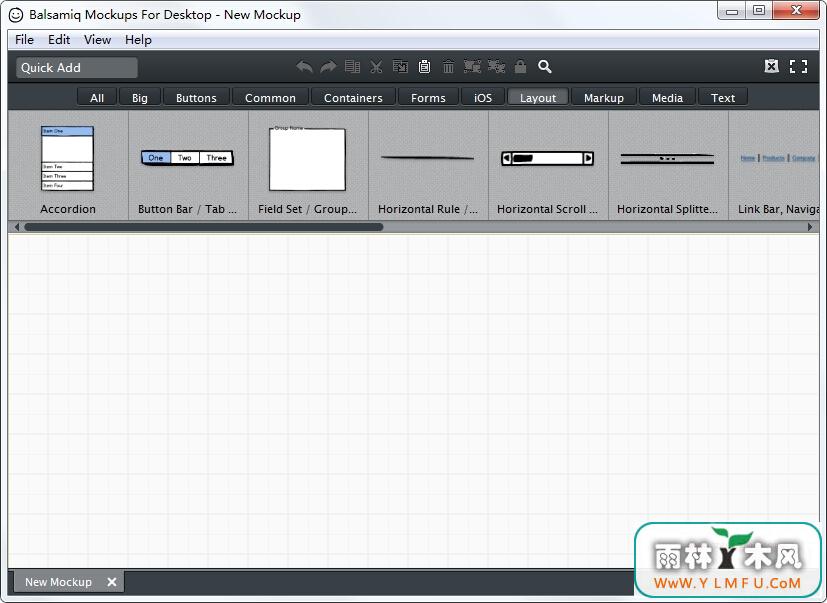Click the Redo arrow icon
This screenshot has height=603, width=827.
[x=328, y=67]
